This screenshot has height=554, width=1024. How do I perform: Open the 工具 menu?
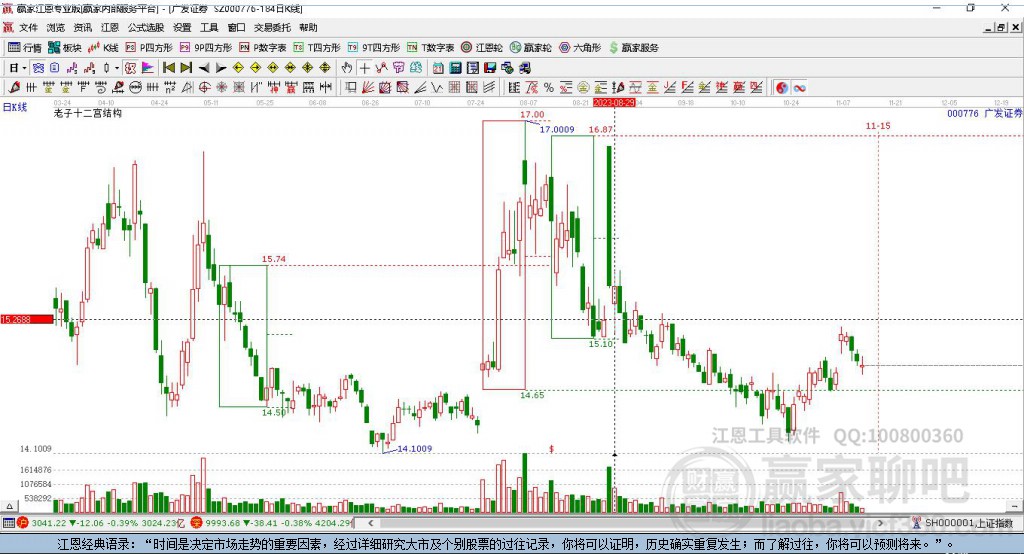pyautogui.click(x=209, y=27)
